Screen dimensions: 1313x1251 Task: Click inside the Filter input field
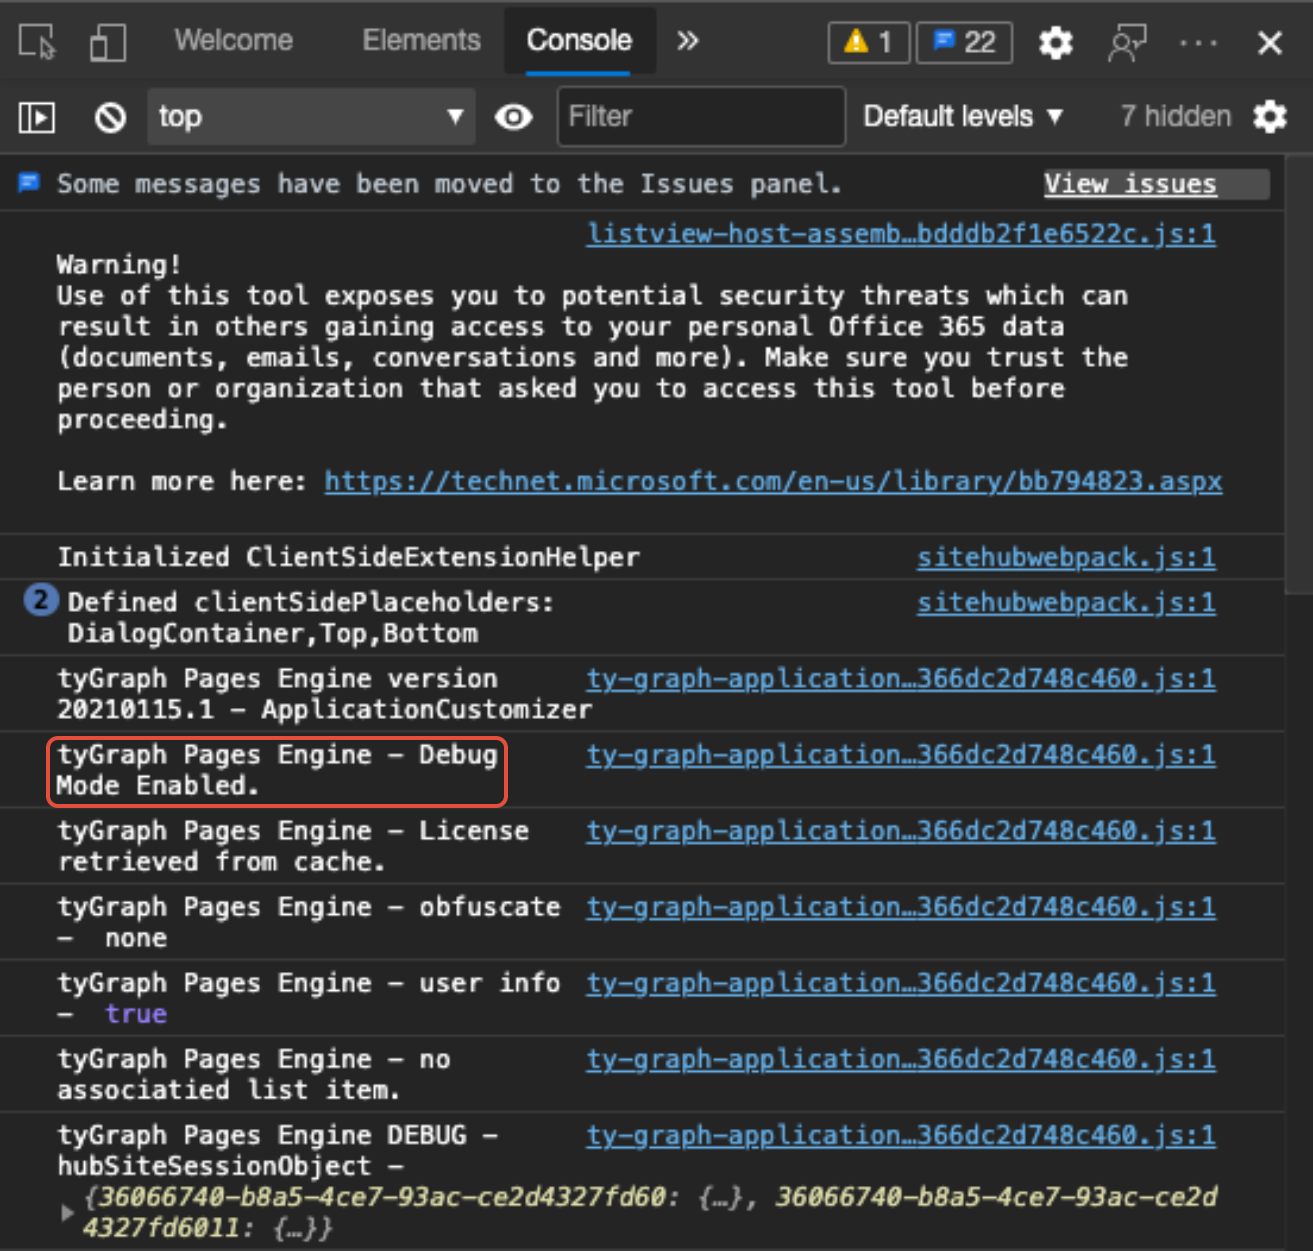(700, 117)
